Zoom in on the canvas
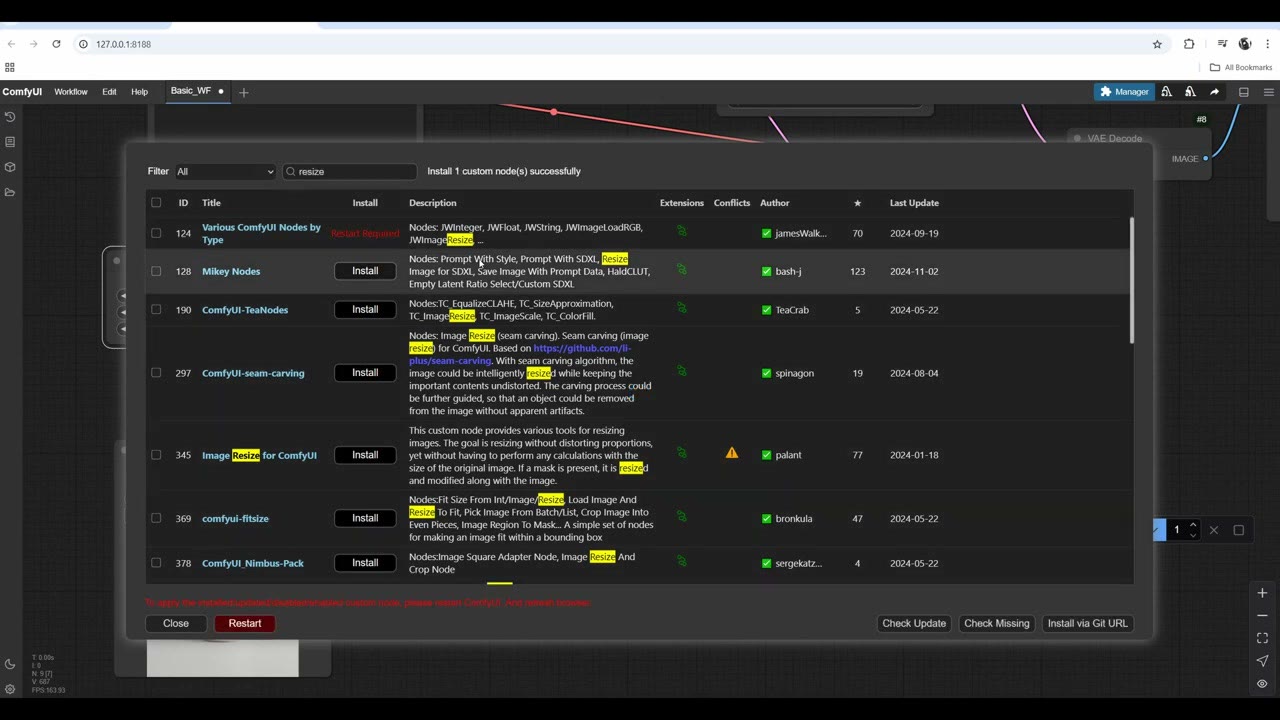1280x720 pixels. 1262,593
